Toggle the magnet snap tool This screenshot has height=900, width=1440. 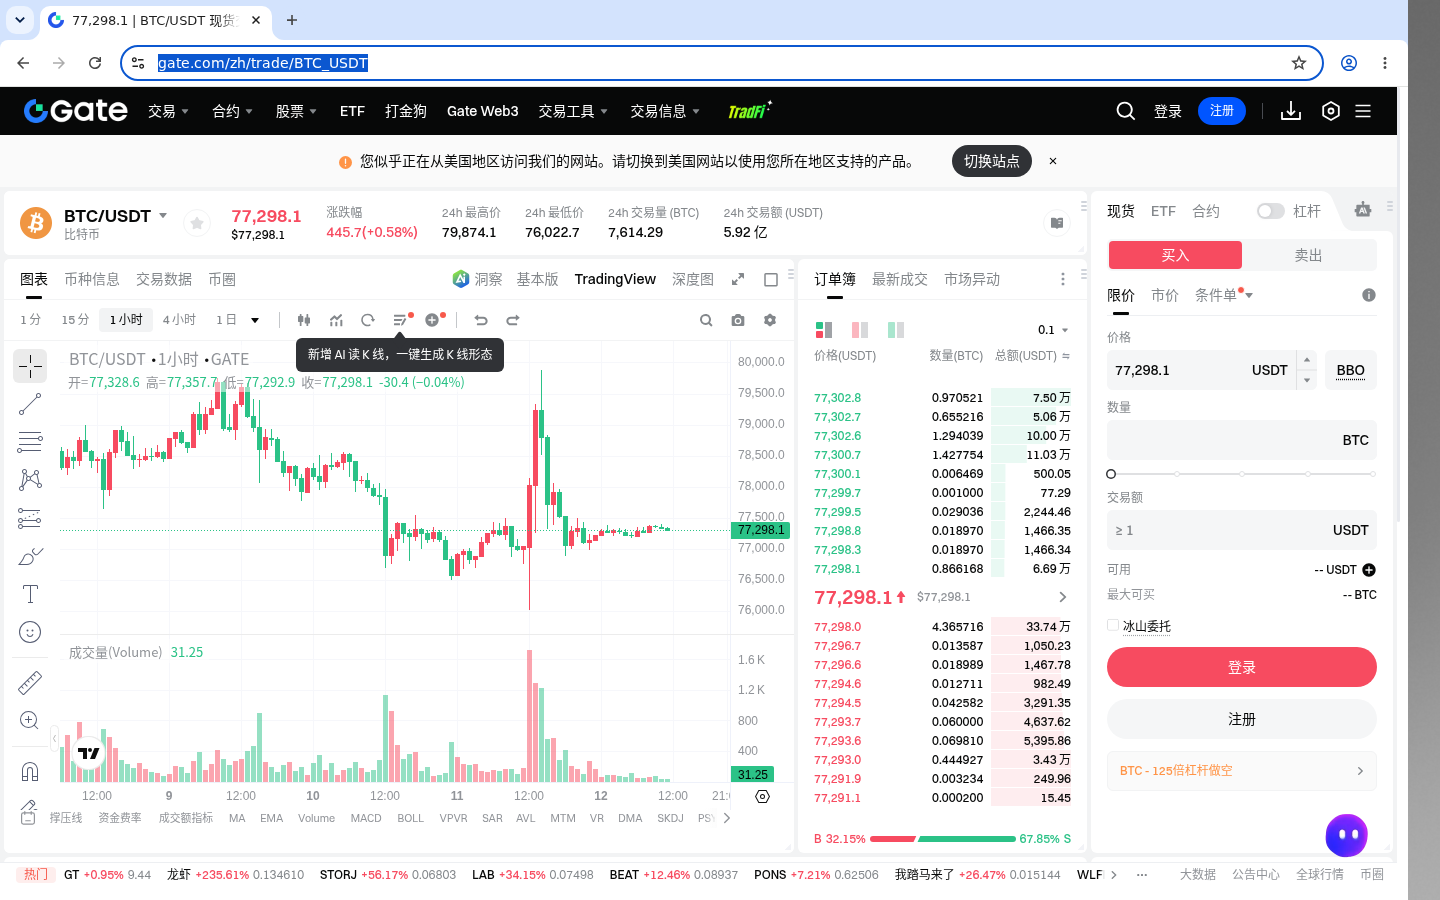30,771
